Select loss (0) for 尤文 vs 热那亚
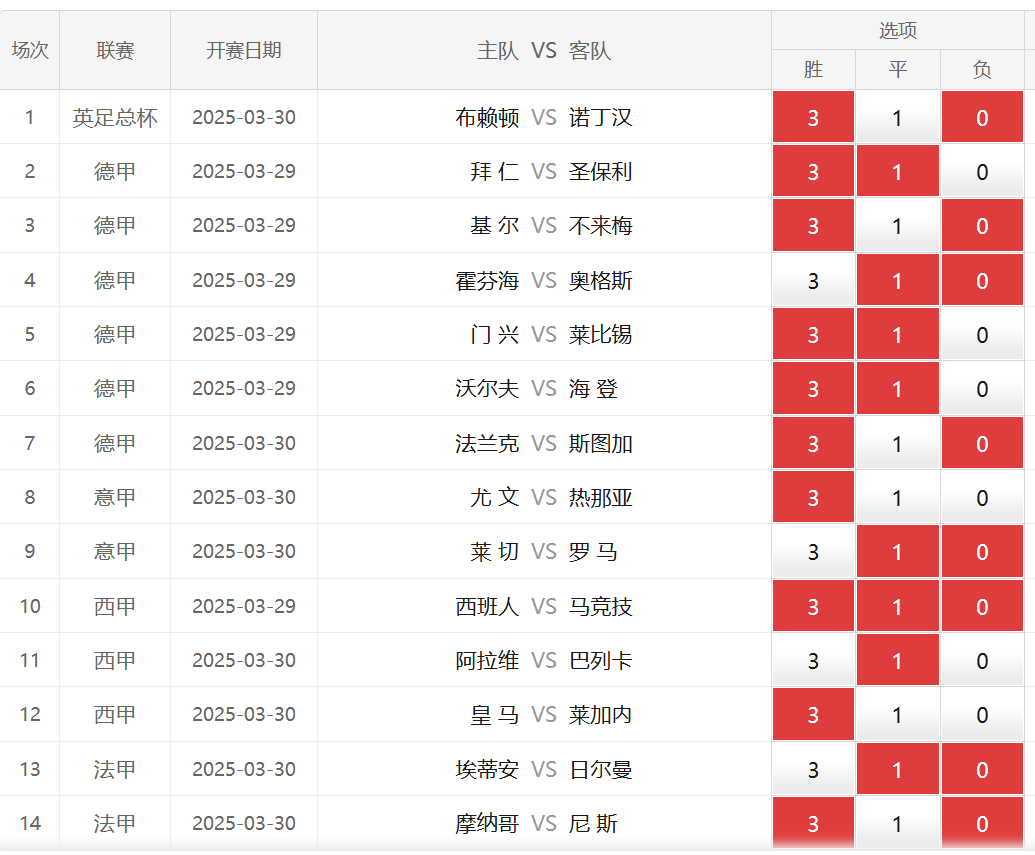The height and width of the screenshot is (855, 1035). [x=982, y=498]
